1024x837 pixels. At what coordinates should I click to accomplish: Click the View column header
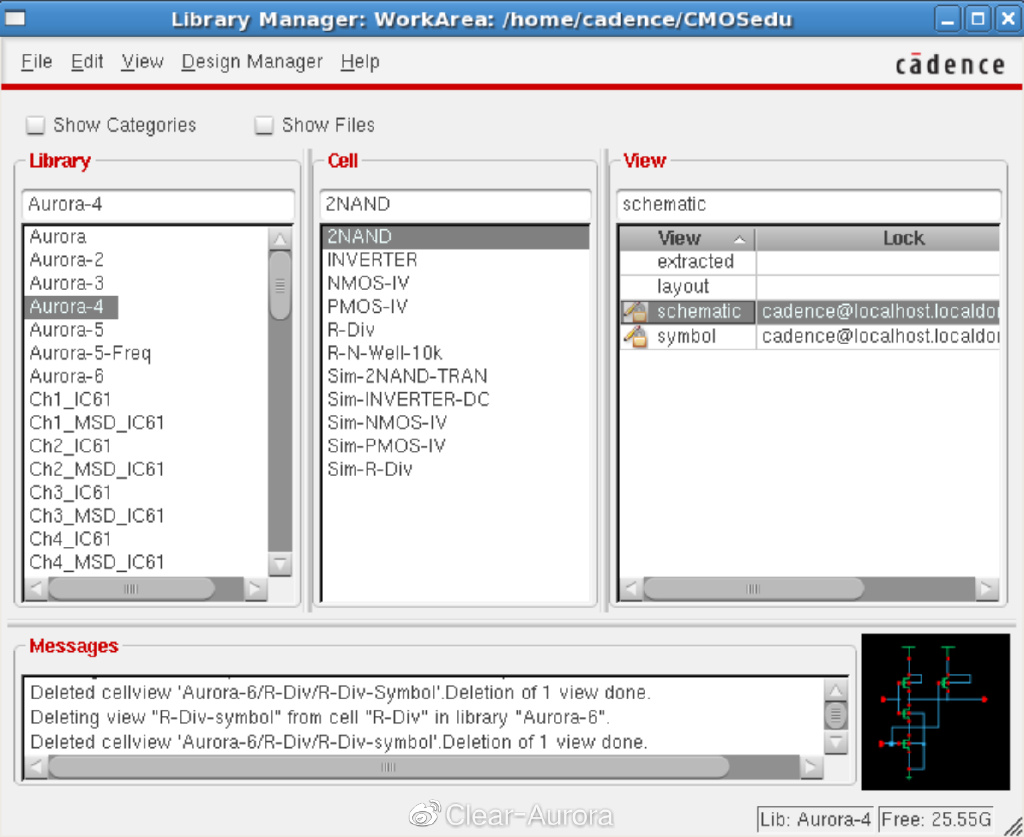(x=687, y=239)
